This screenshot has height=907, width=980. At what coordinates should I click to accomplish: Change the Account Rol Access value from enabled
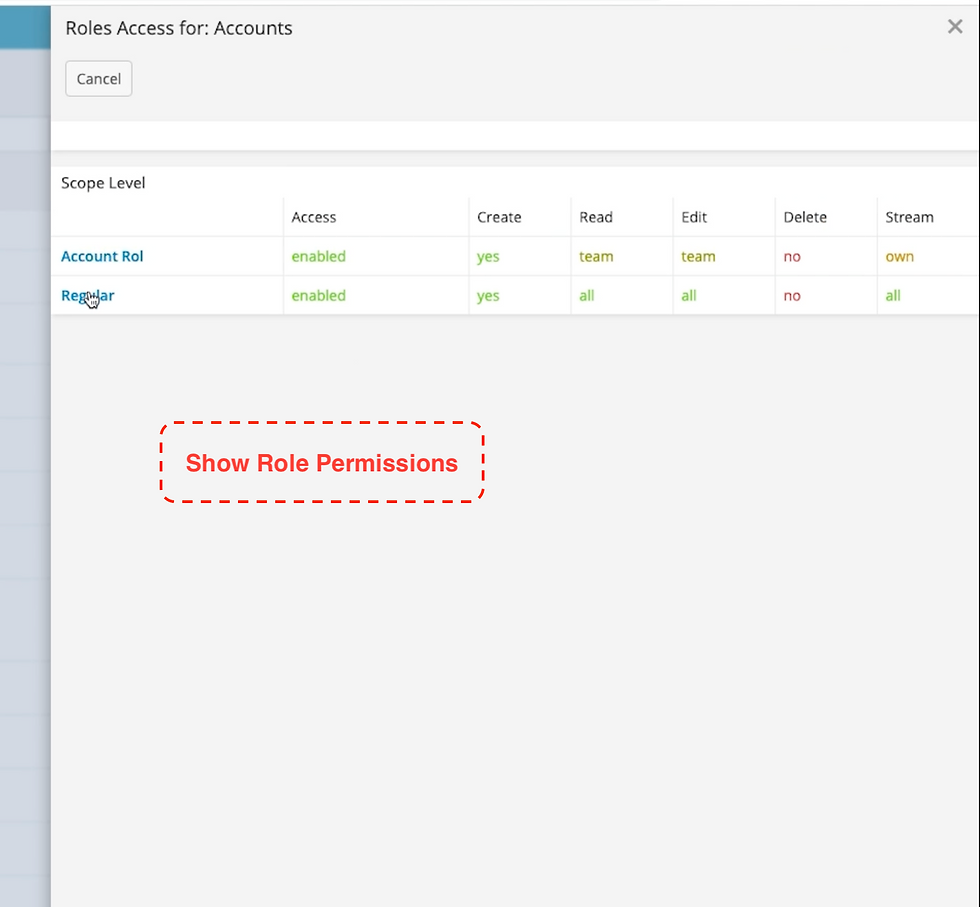coord(318,256)
